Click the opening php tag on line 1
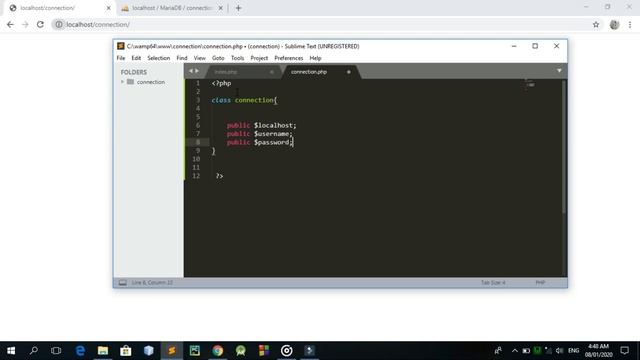 tap(221, 83)
